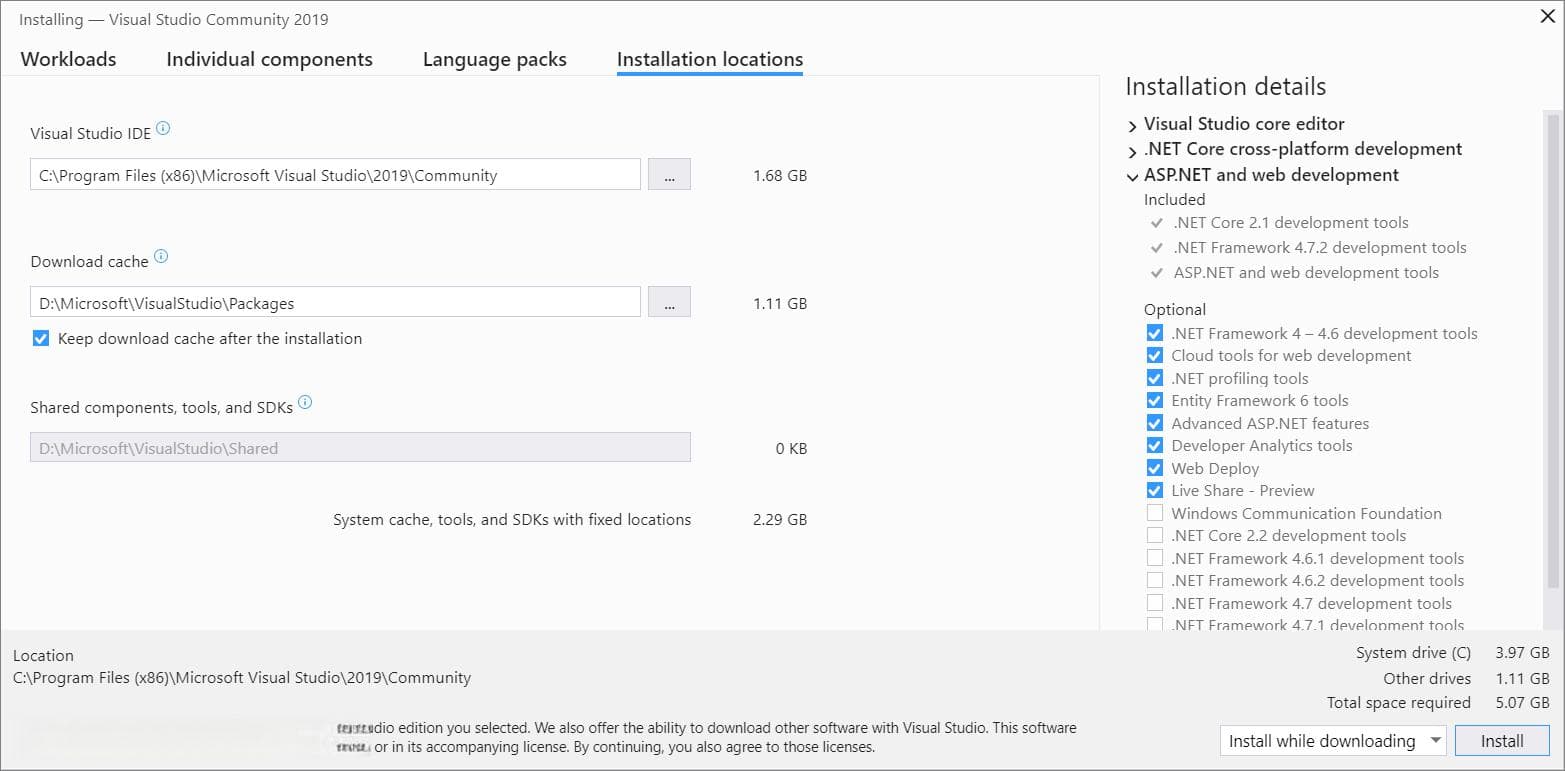Uncheck Cloud tools for web development
The height and width of the screenshot is (771, 1565).
tap(1155, 355)
